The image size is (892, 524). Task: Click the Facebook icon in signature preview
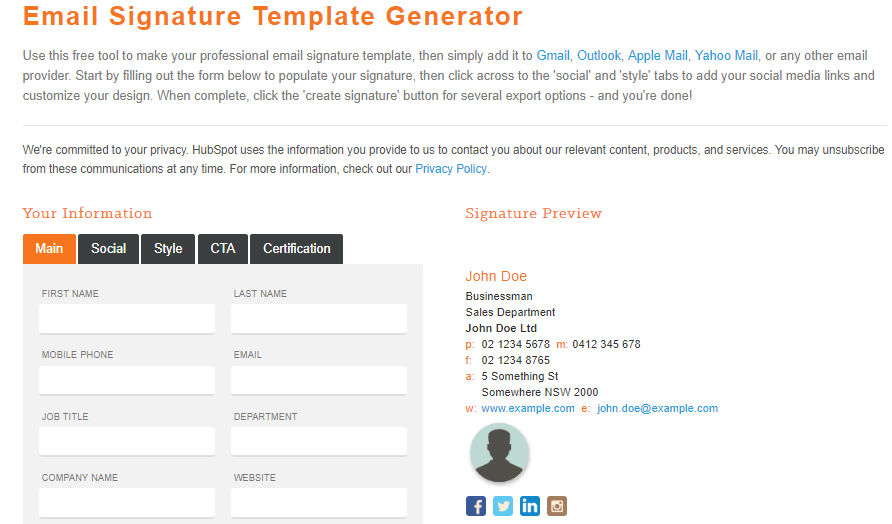point(476,506)
